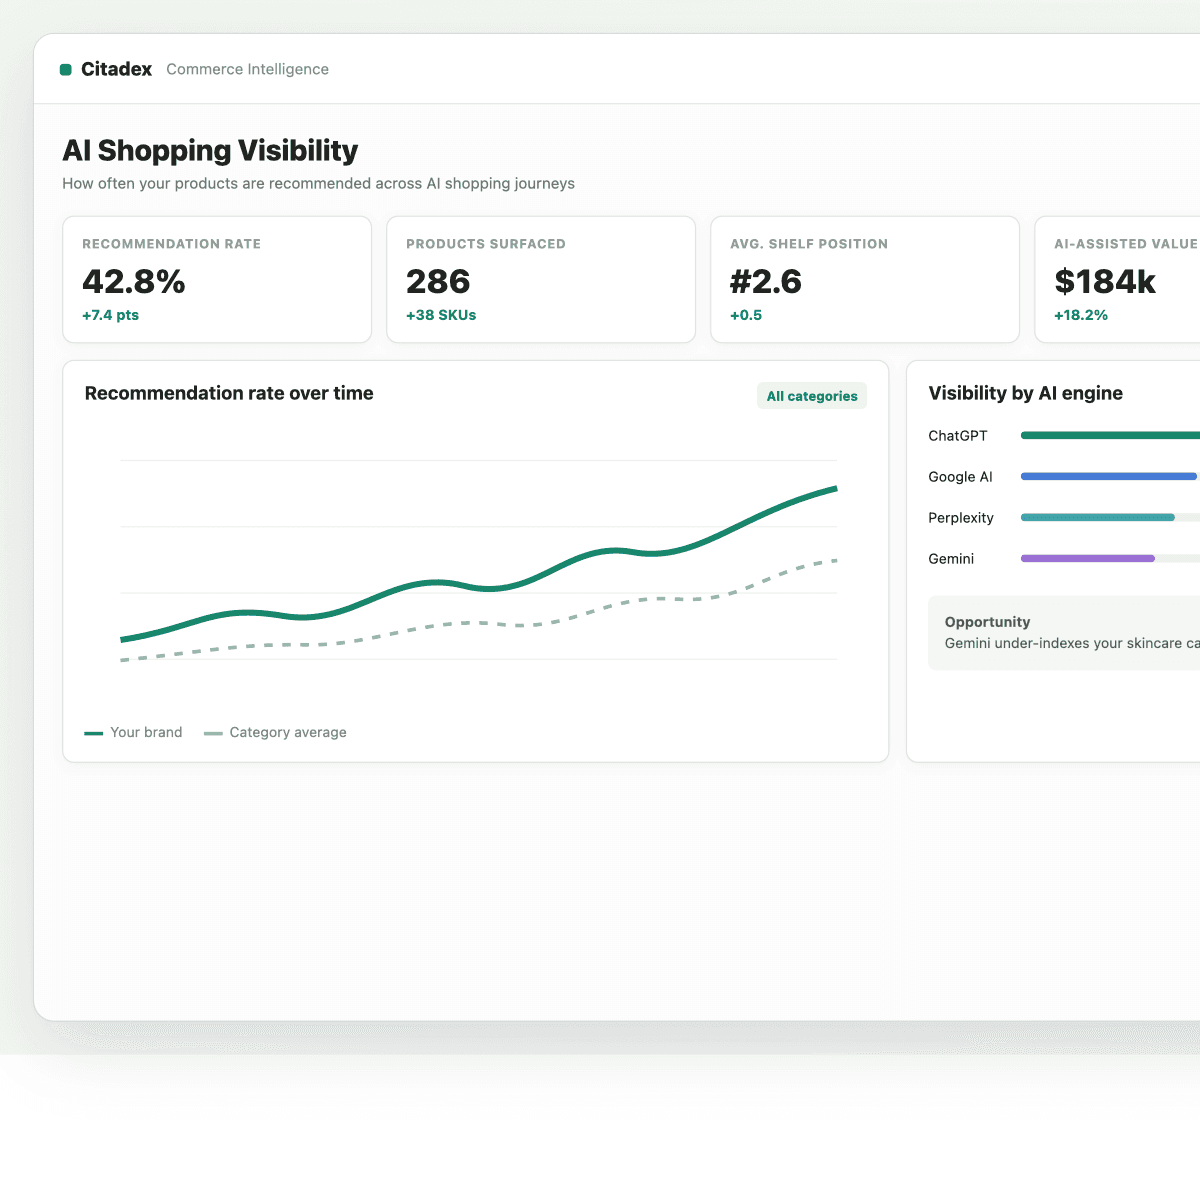1200x1200 pixels.
Task: Click the Google AI visibility bar
Action: (1110, 477)
